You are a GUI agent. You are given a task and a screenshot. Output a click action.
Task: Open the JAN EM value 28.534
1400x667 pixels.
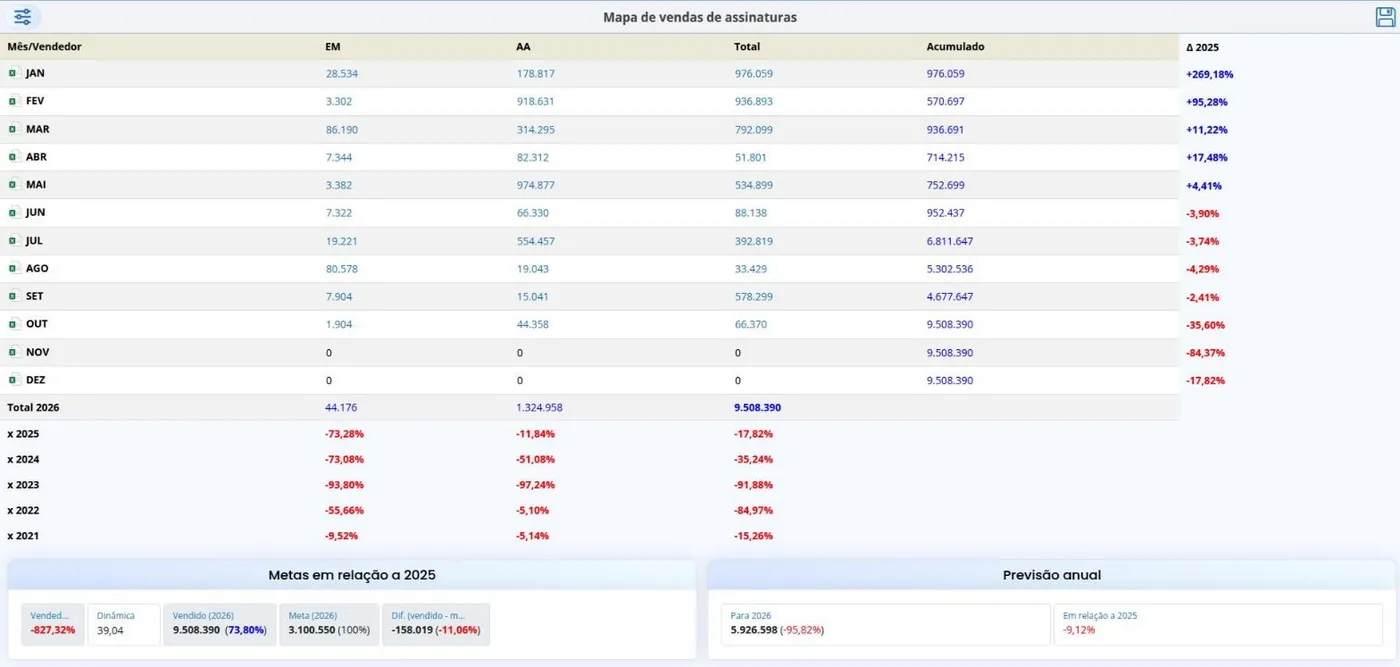(341, 74)
